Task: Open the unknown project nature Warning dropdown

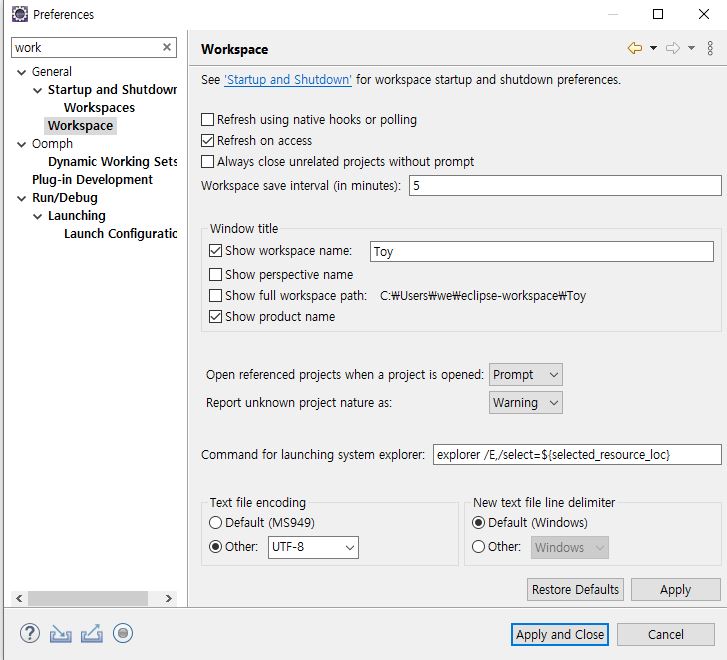Action: pyautogui.click(x=526, y=403)
